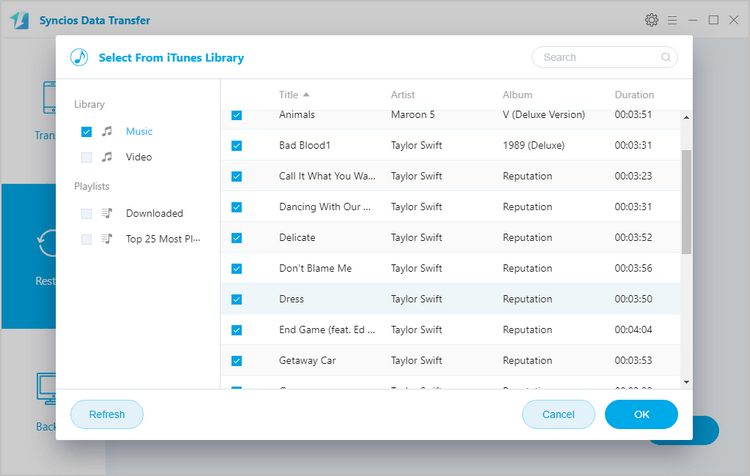The image size is (750, 476).
Task: Open the hamburger menu in title bar
Action: click(673, 20)
